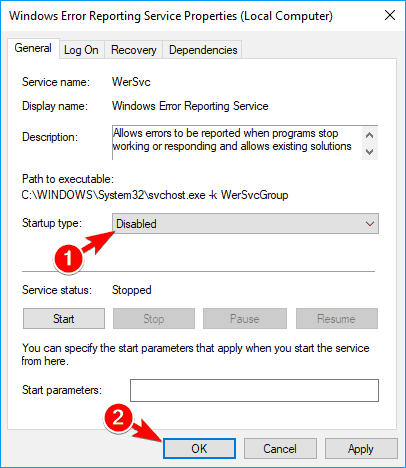Start the service with the Start button
Screen dimensions: 406x468
[x=64, y=319]
